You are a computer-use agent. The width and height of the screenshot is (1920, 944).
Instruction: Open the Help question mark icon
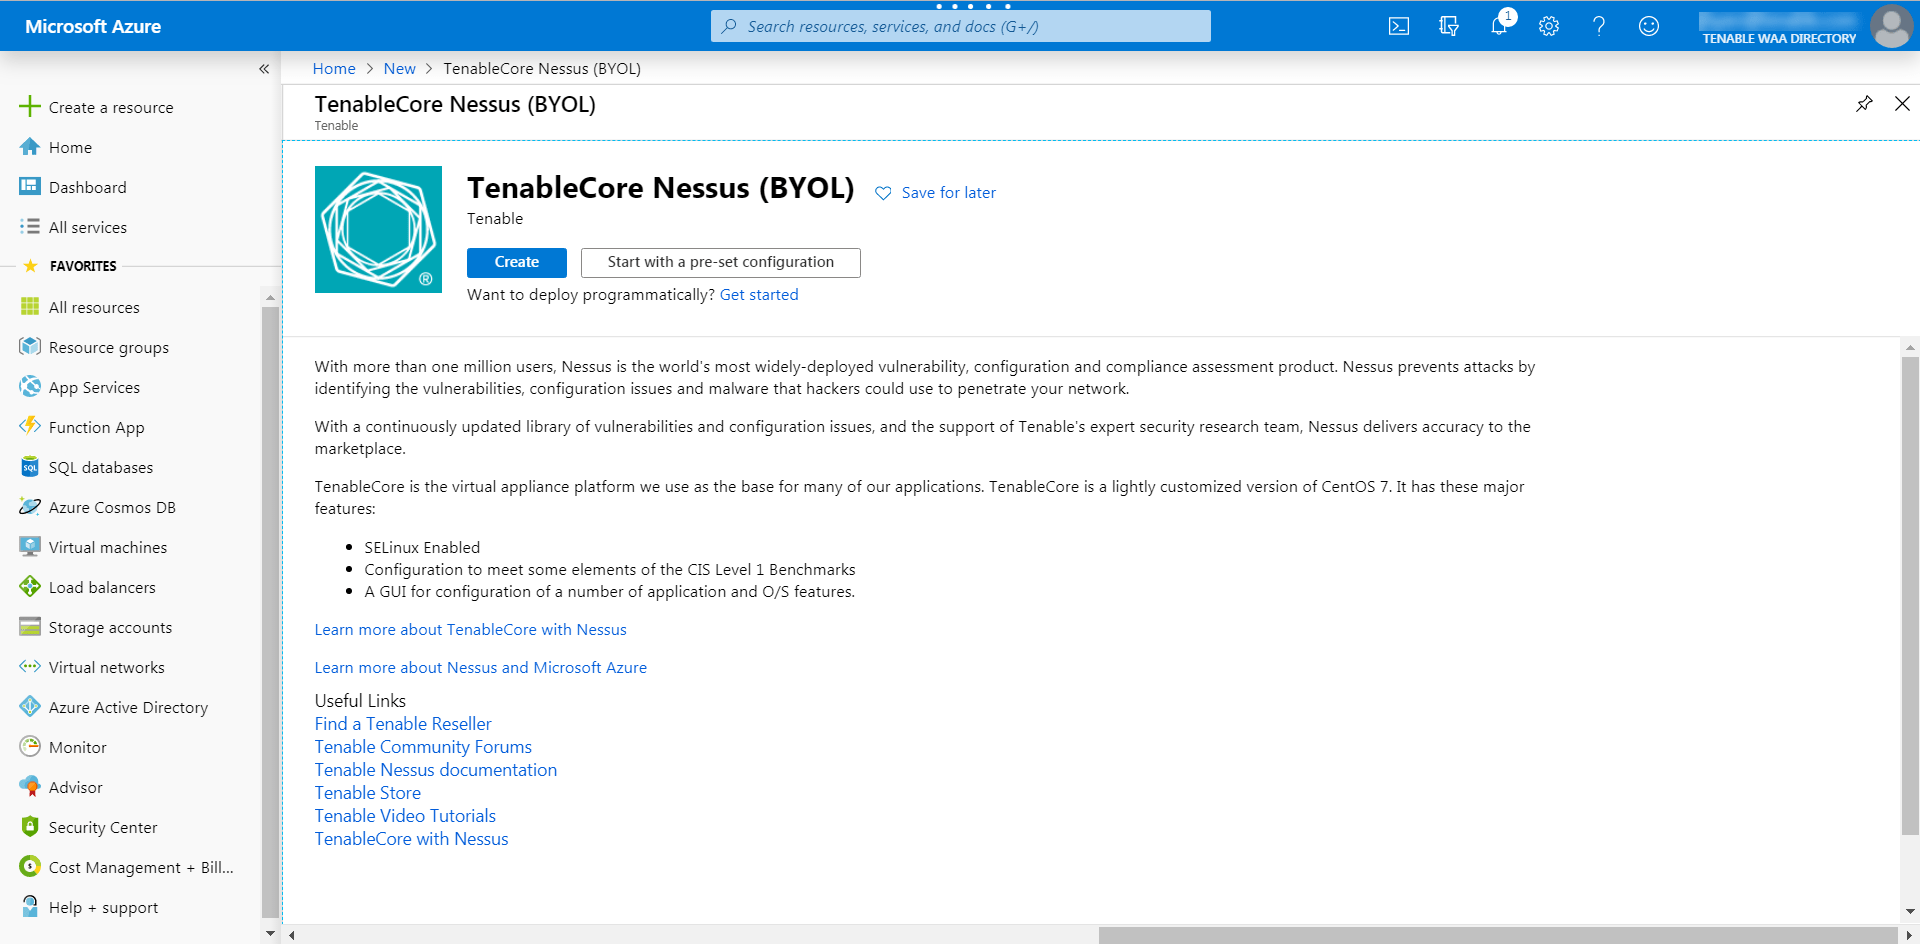click(1598, 26)
